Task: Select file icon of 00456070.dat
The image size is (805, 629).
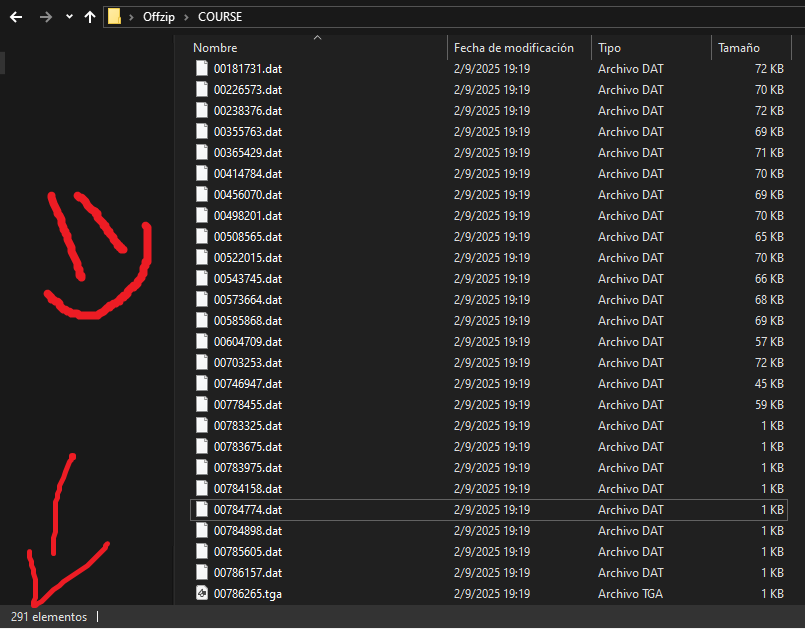Action: [202, 195]
